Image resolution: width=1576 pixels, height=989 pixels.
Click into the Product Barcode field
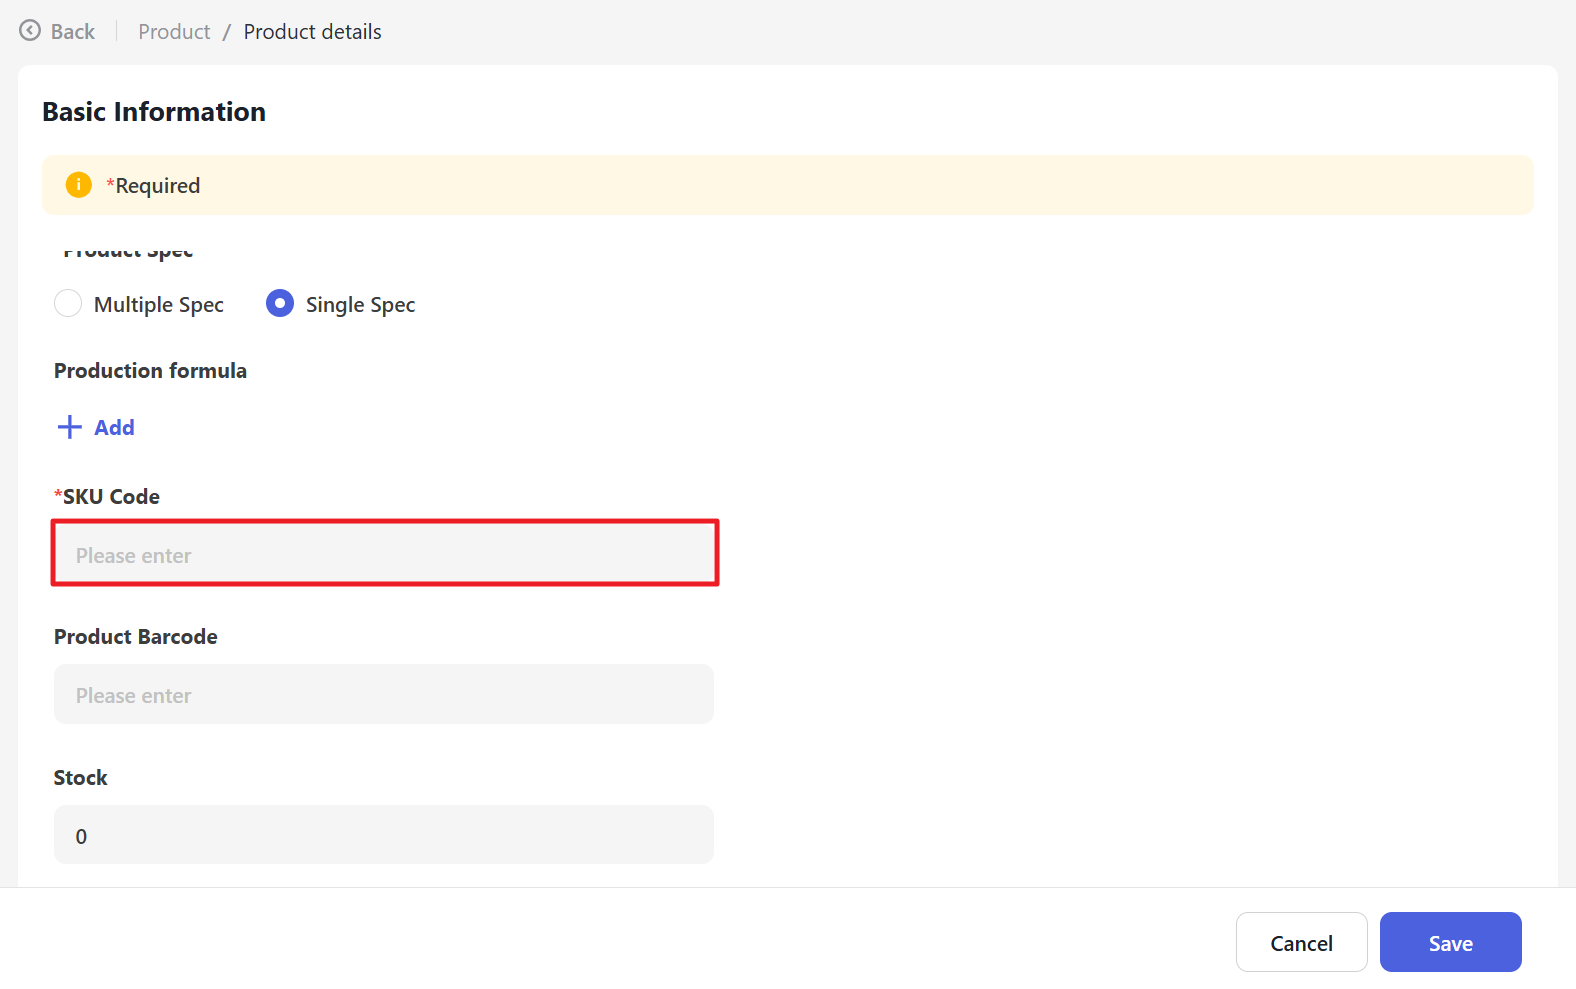tap(384, 695)
